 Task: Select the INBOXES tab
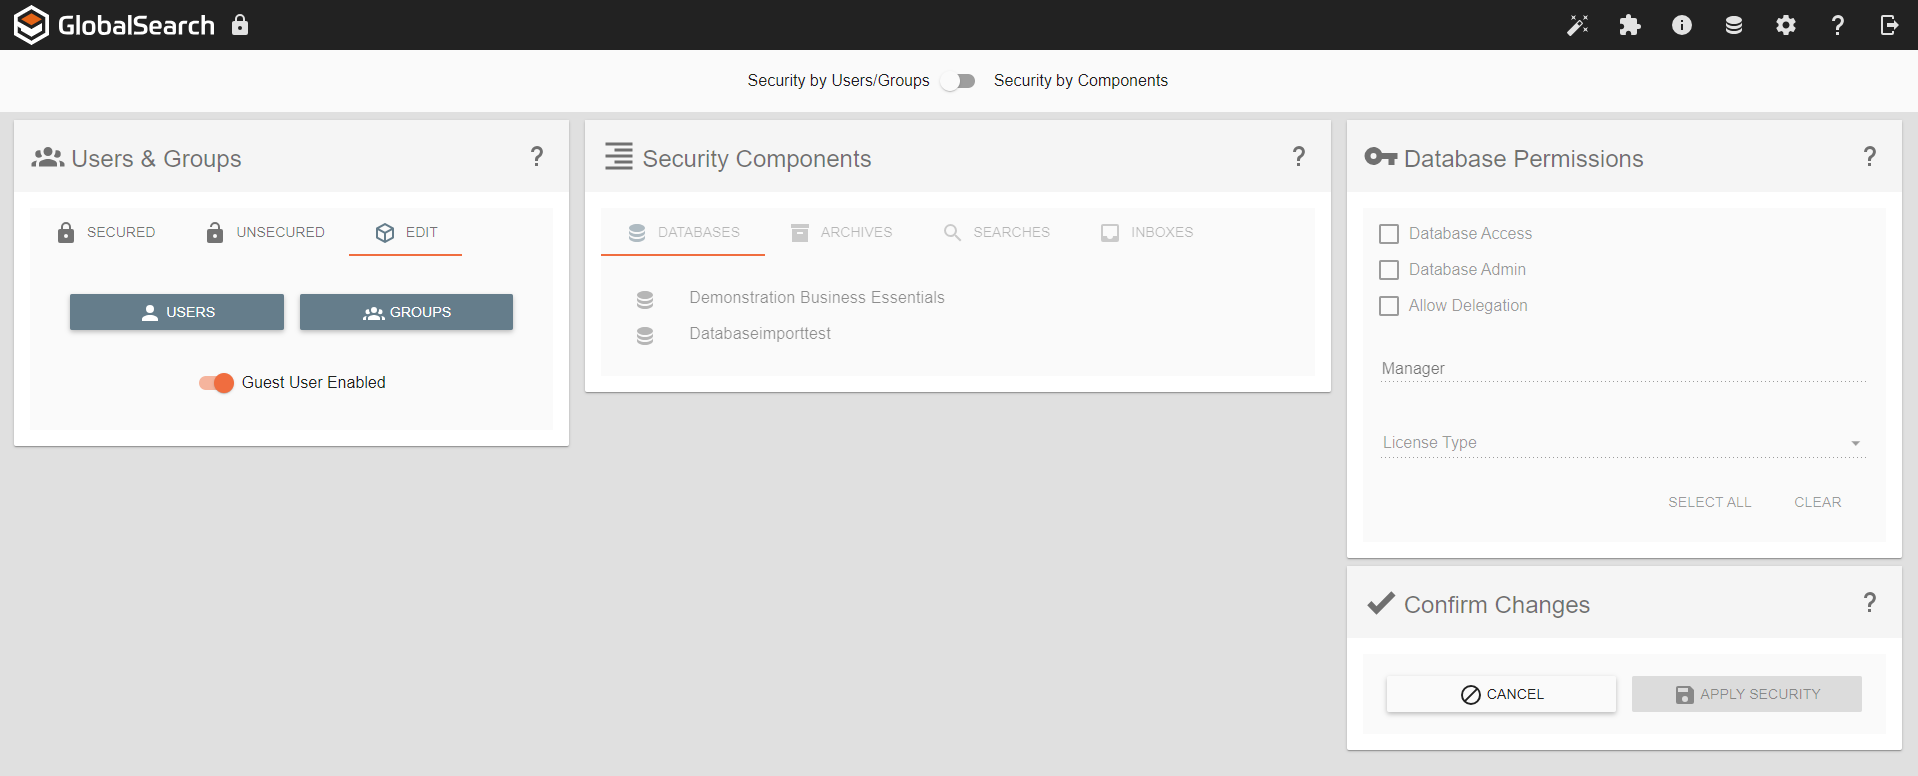1147,232
